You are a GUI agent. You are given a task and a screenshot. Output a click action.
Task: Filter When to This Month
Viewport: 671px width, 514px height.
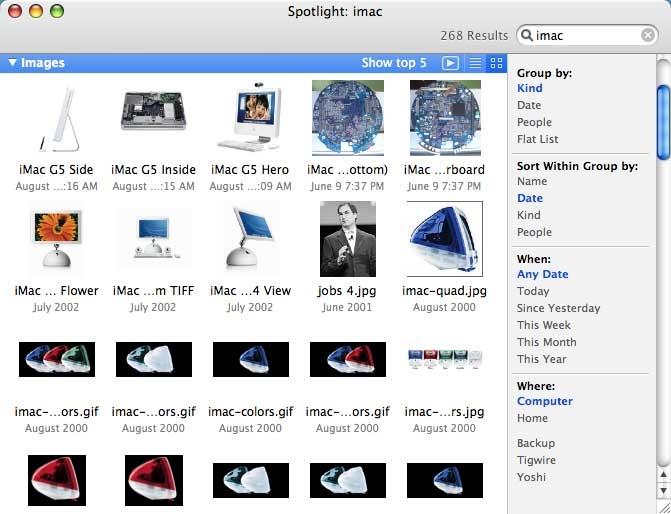pos(546,342)
